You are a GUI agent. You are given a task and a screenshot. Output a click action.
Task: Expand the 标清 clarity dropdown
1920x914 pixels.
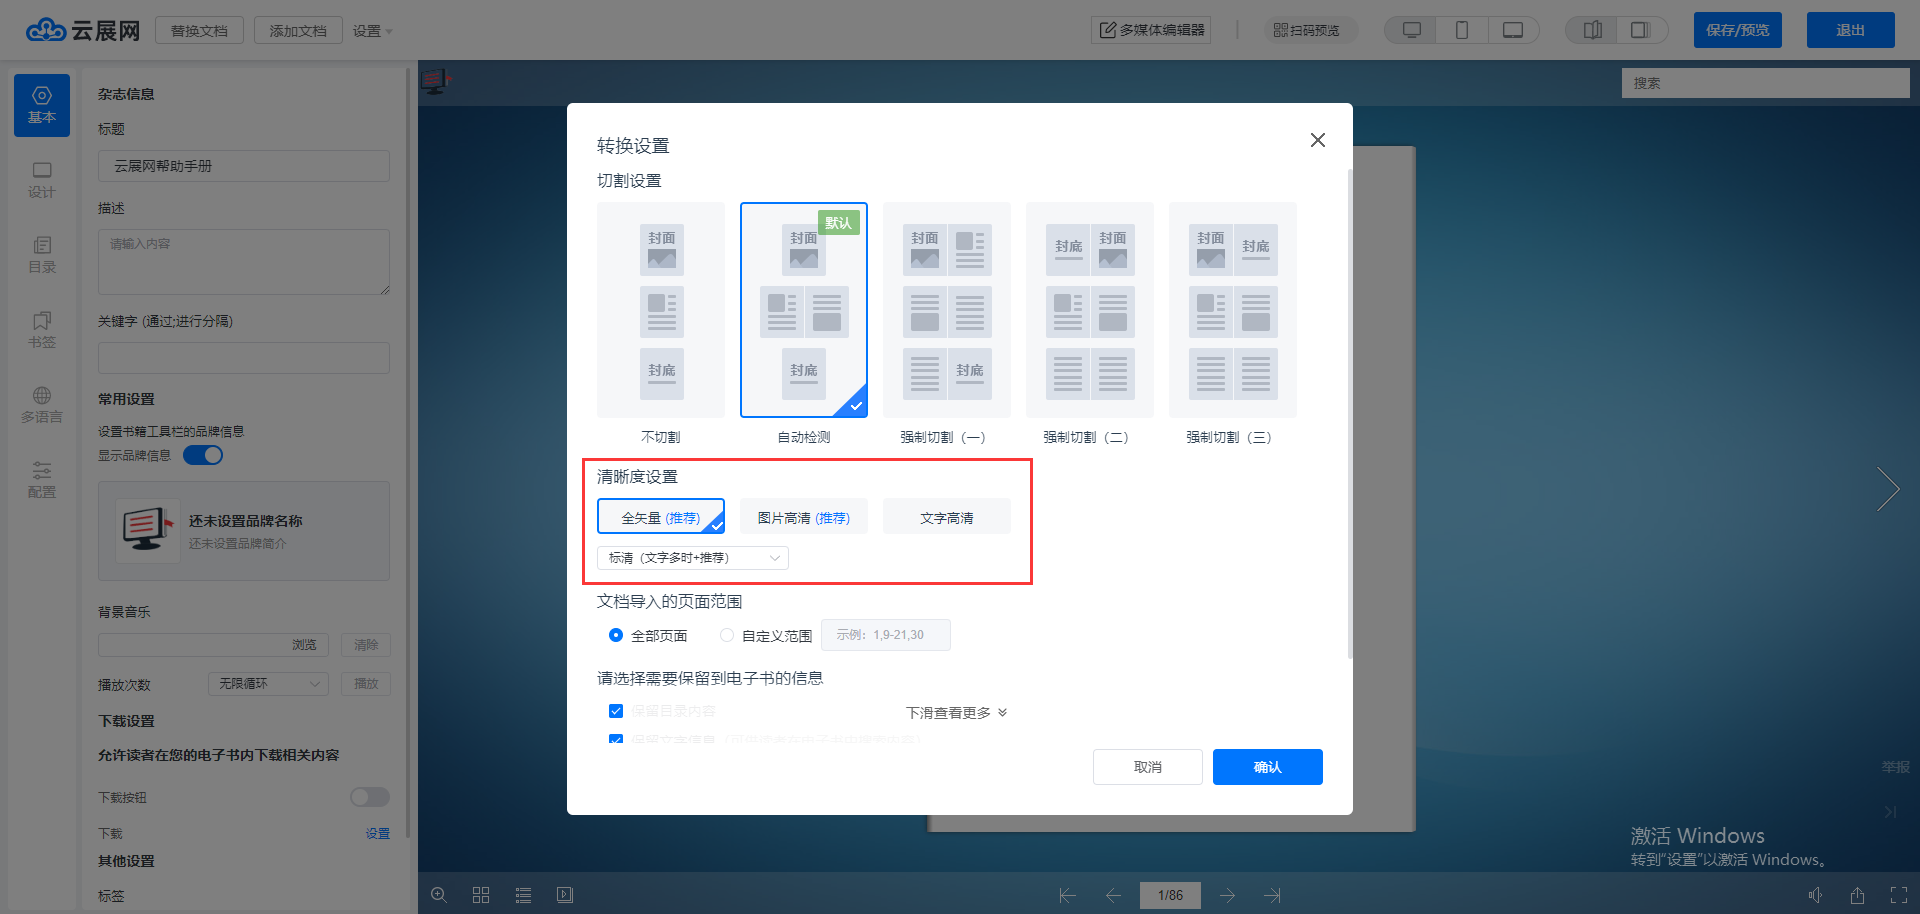coord(693,558)
